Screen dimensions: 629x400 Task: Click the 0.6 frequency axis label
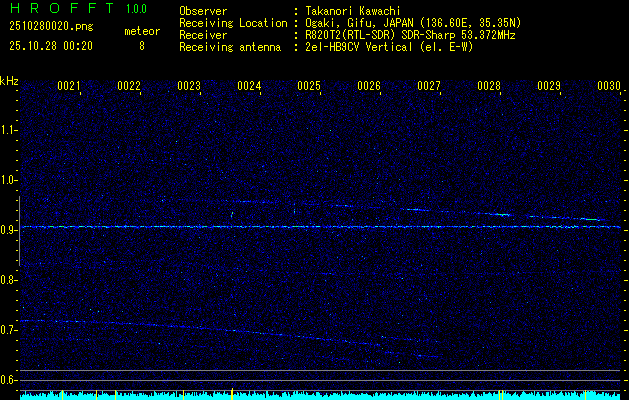pos(9,380)
